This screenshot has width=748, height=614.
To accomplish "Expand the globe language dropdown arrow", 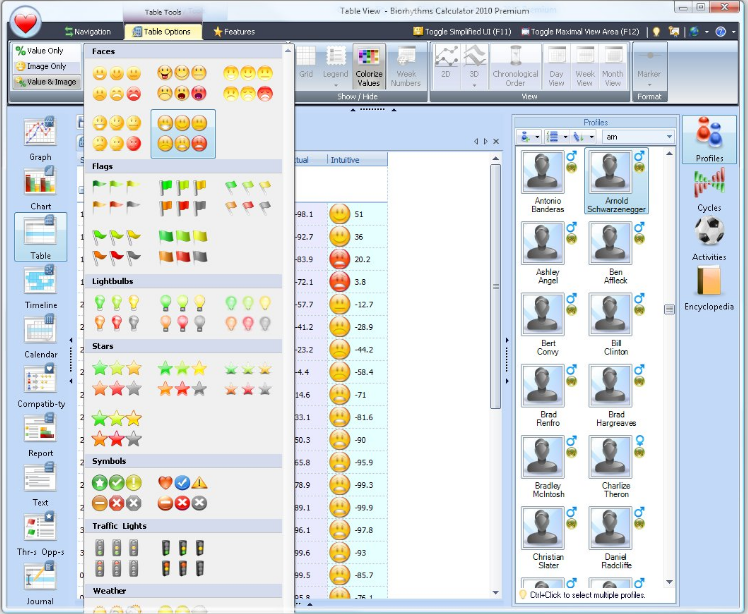I will 706,32.
